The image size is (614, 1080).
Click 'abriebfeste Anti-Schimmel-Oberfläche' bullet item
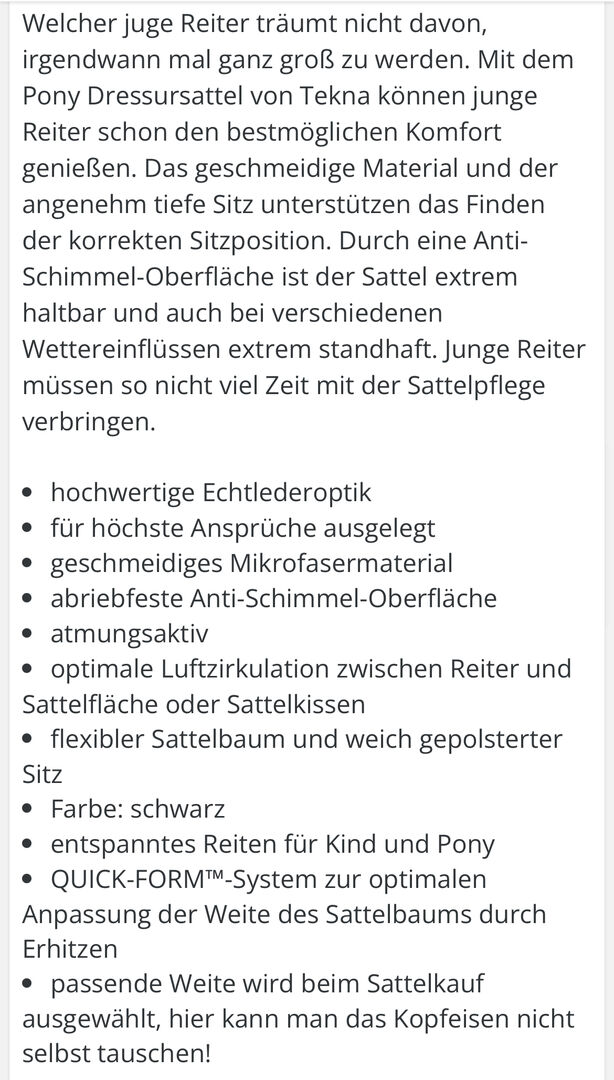[x=273, y=598]
